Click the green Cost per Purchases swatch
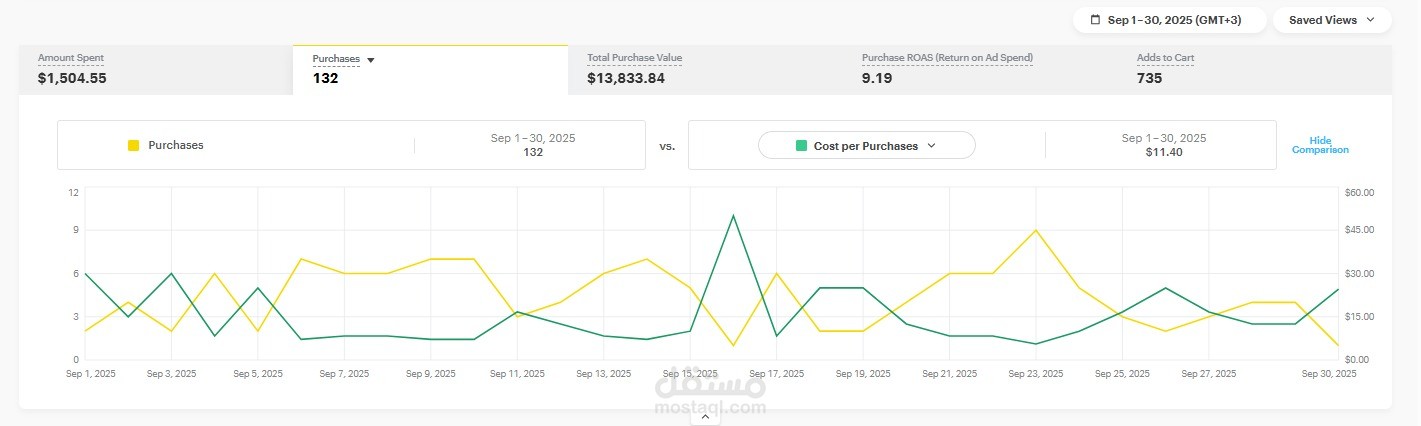1421x426 pixels. (x=801, y=146)
